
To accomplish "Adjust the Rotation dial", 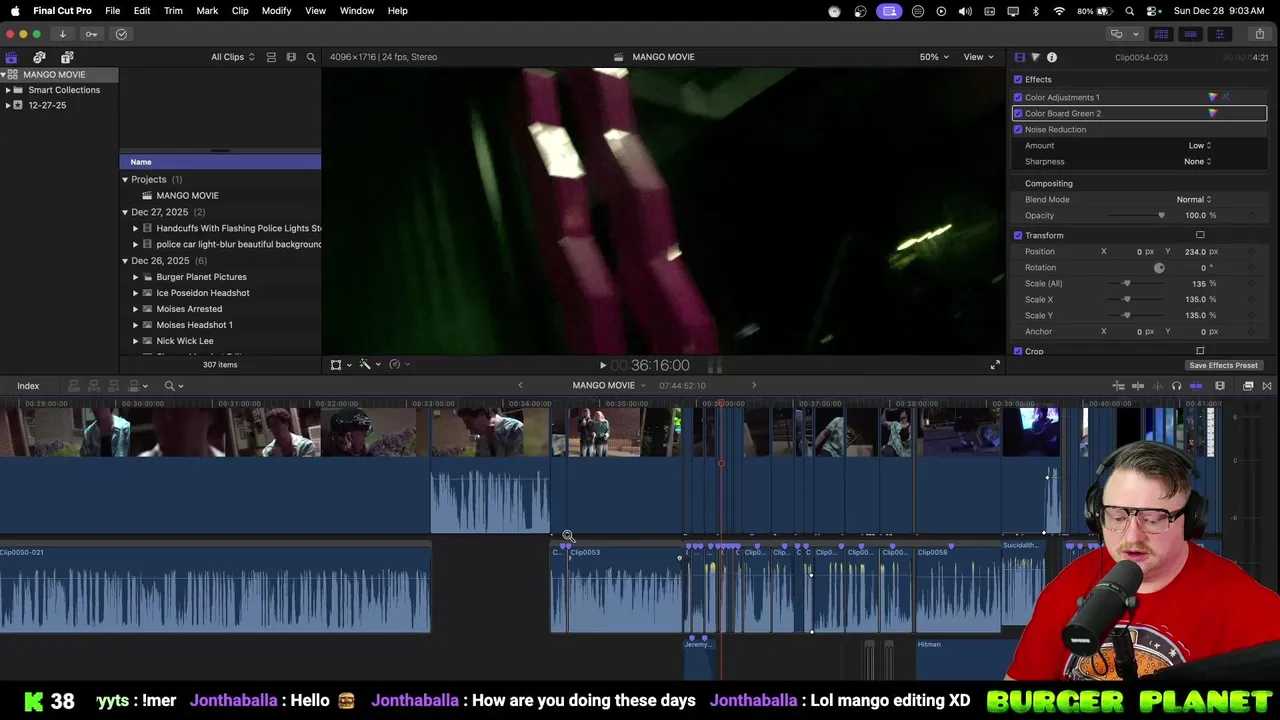I will coord(1159,268).
